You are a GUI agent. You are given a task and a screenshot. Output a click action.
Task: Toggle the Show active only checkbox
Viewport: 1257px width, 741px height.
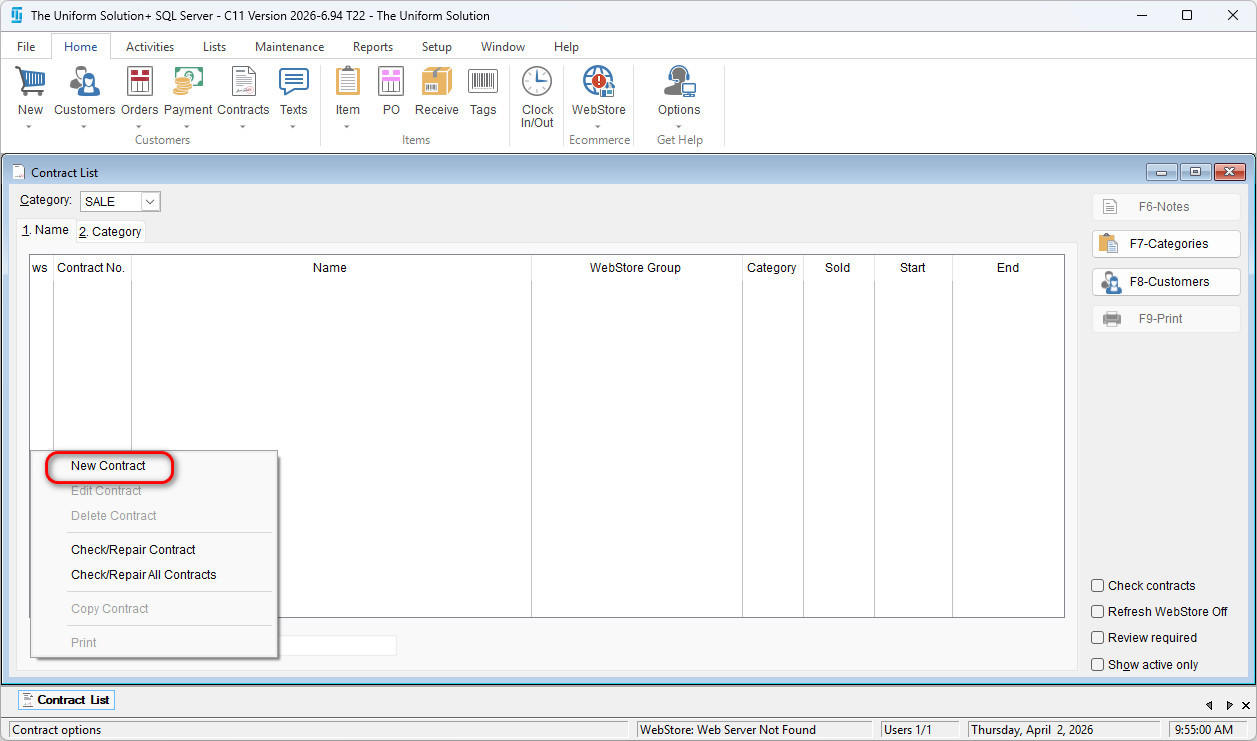pos(1098,665)
